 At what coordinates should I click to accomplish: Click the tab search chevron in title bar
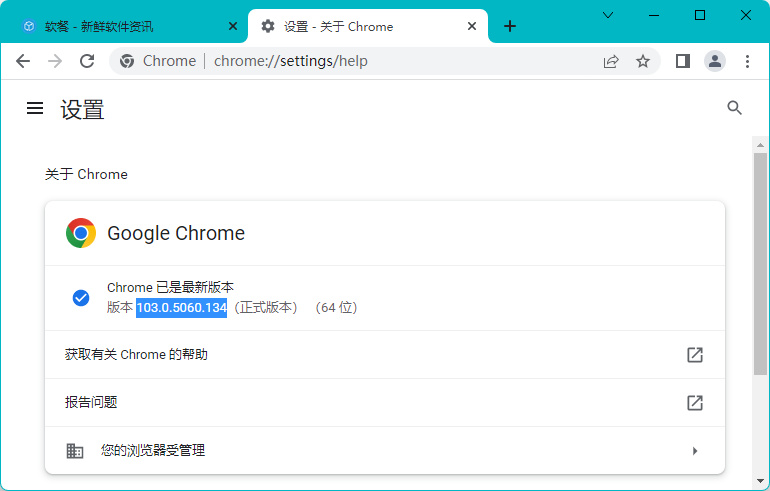tap(607, 15)
